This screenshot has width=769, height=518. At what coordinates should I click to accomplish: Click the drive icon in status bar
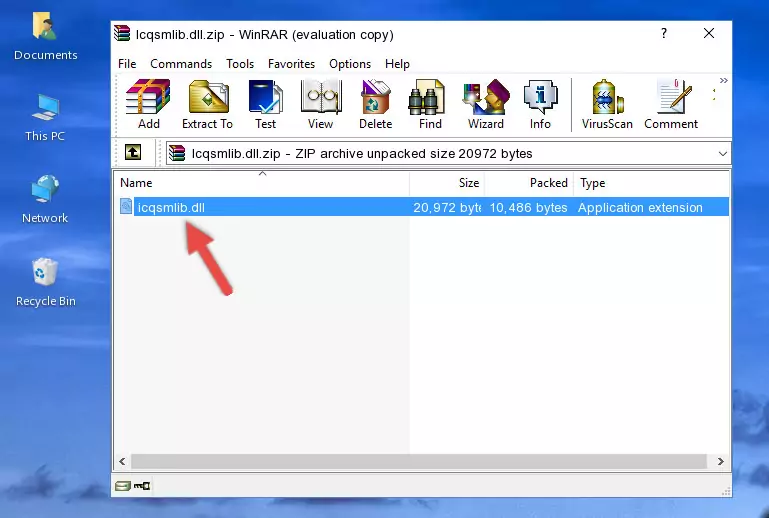[123, 486]
